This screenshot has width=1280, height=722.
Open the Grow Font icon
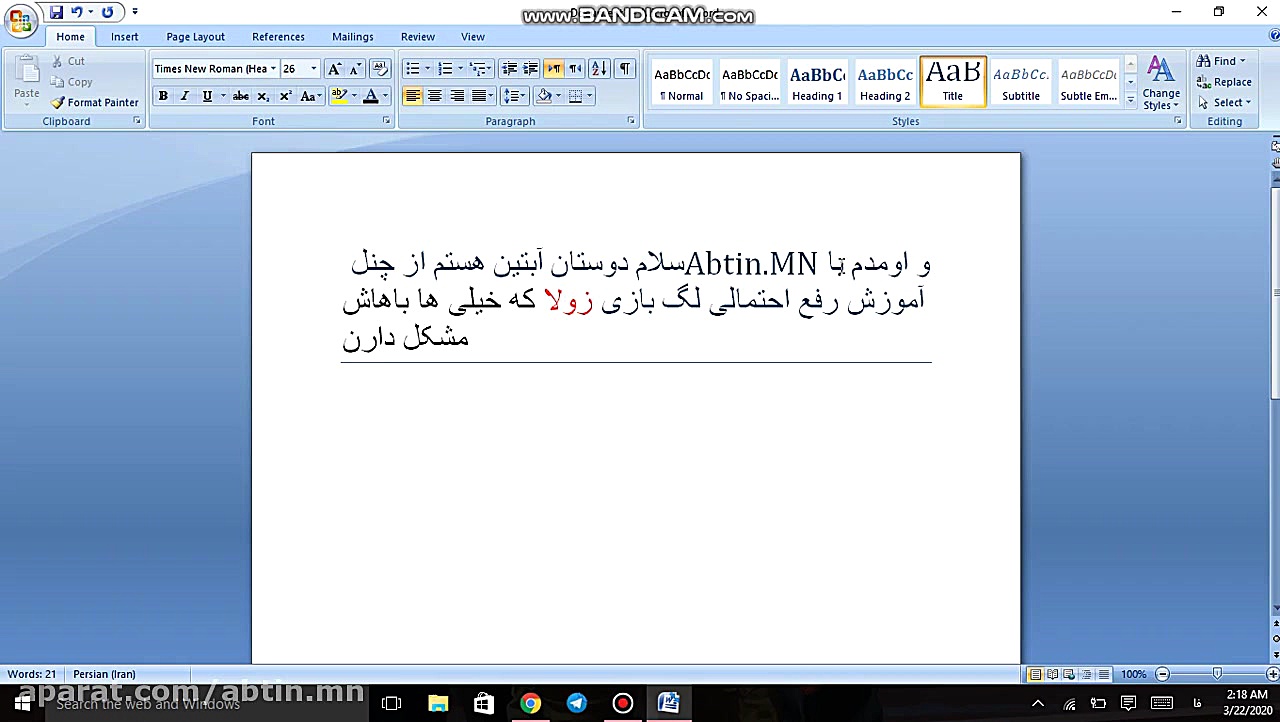point(334,70)
